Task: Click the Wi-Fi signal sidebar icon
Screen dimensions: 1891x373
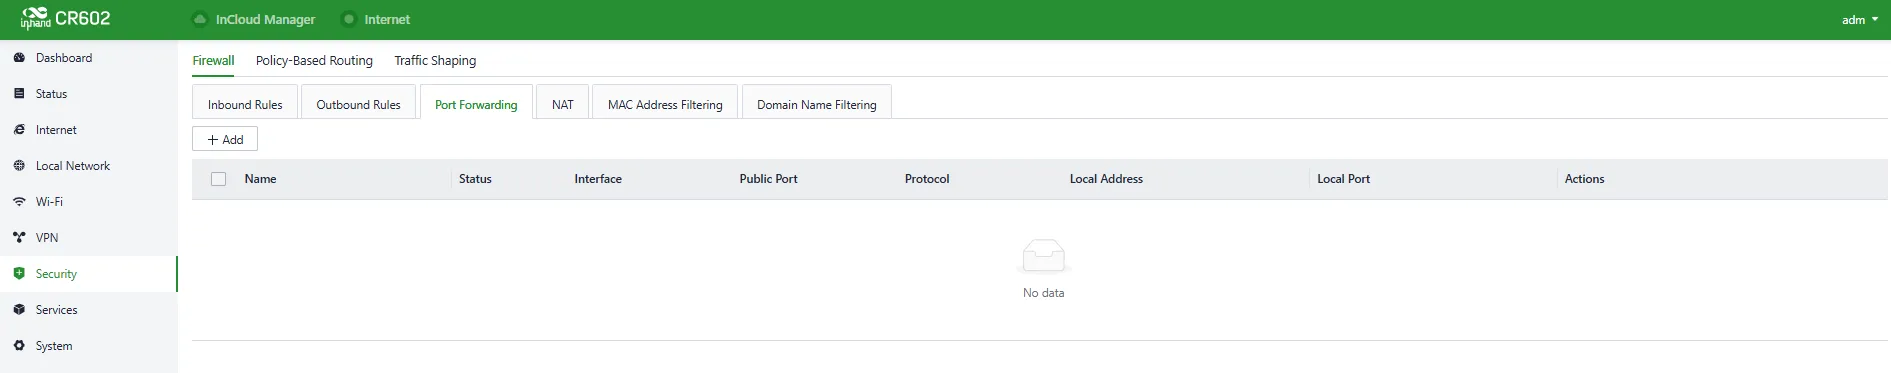Action: tap(19, 202)
